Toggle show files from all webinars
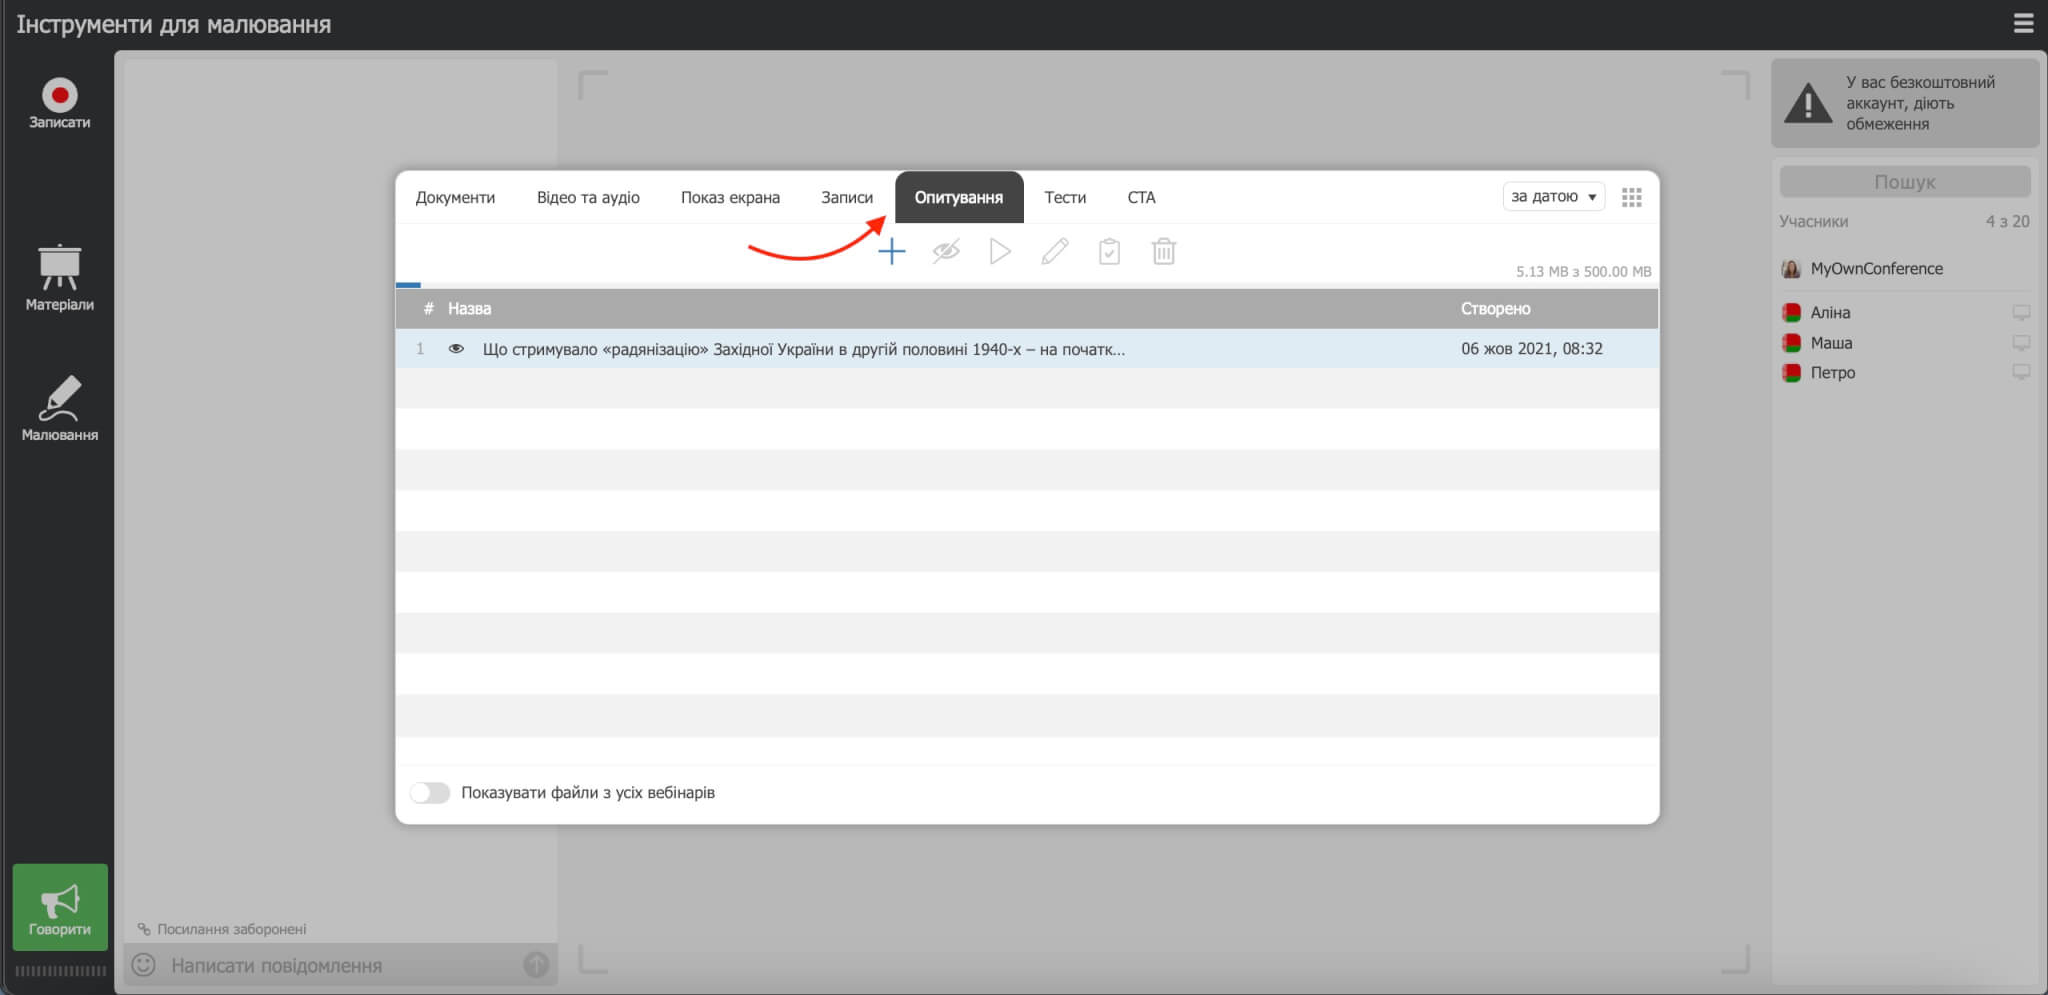2048x995 pixels. (430, 793)
